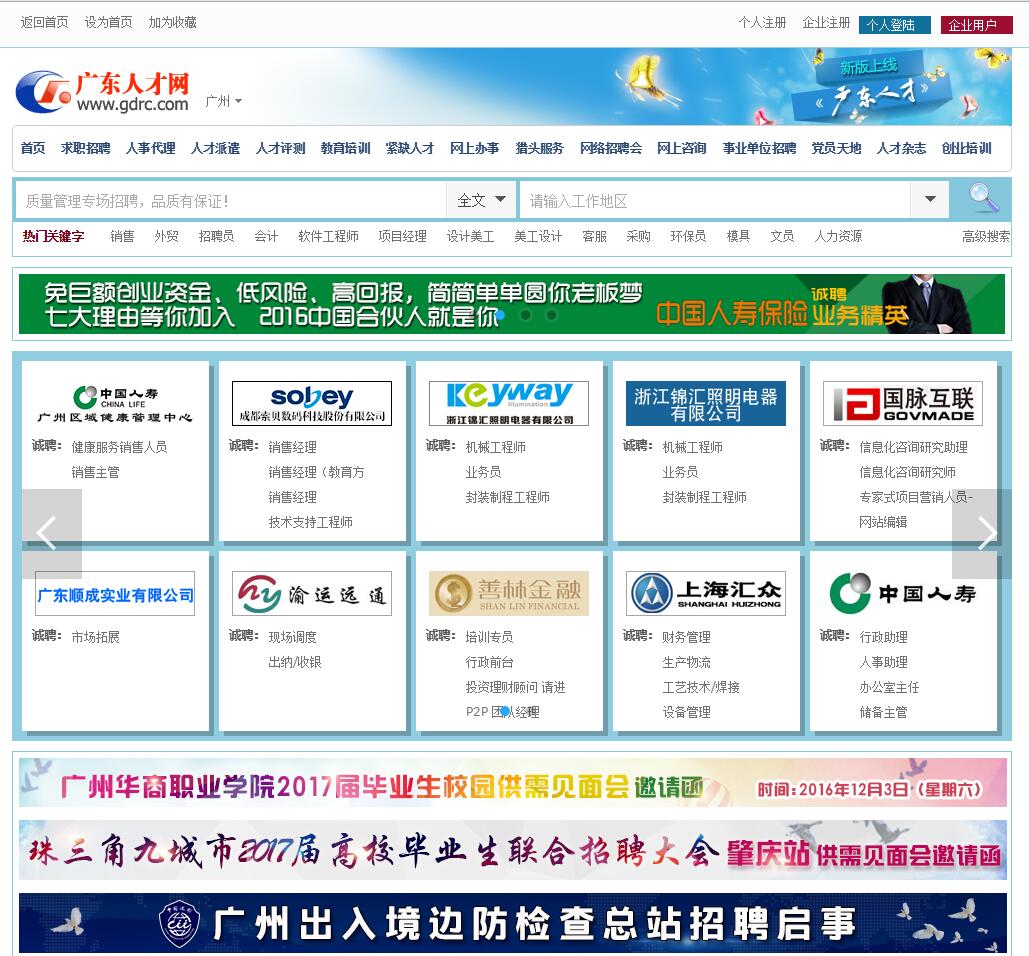Open 猎头服务 navigation item
Image resolution: width=1029 pixels, height=956 pixels.
coord(539,148)
